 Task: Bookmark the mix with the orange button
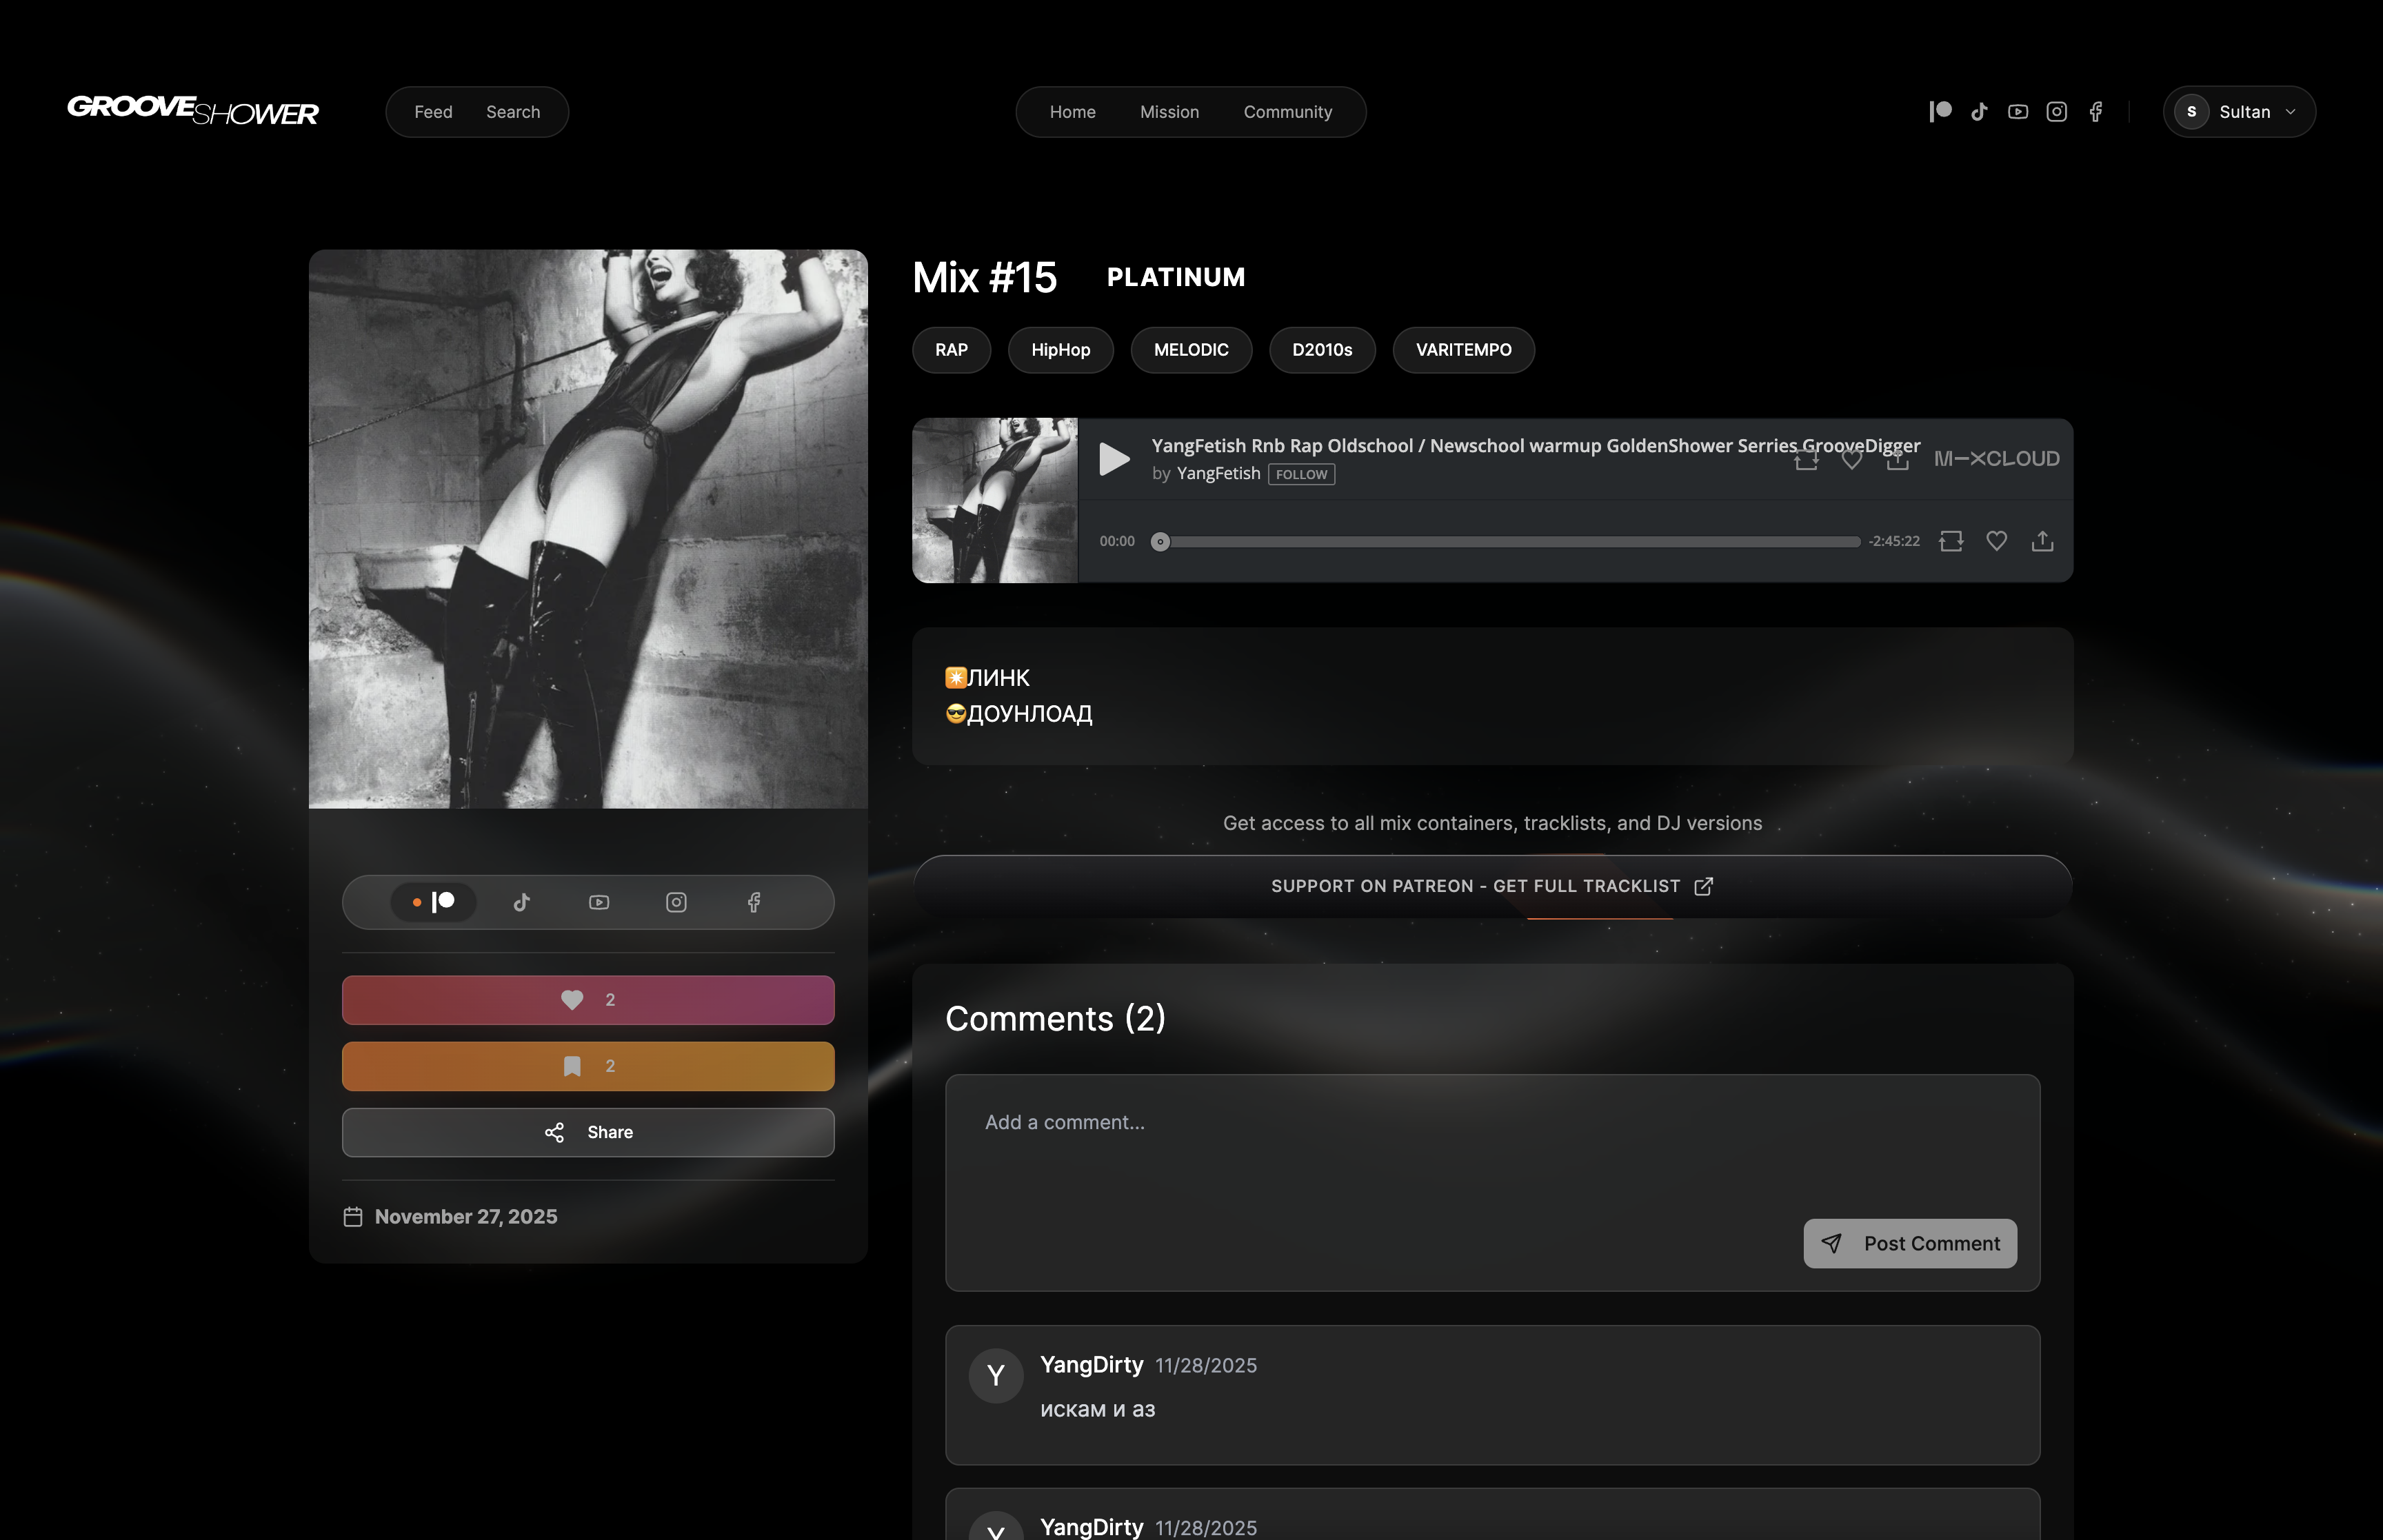click(588, 1066)
